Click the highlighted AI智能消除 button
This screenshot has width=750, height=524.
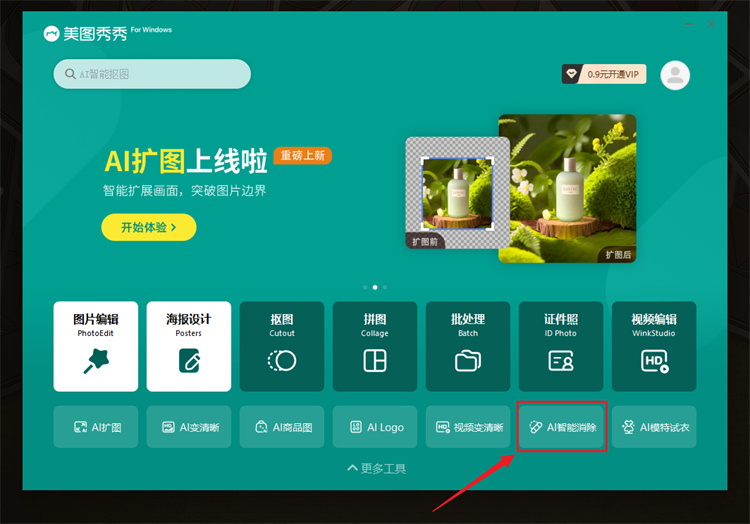pos(561,427)
